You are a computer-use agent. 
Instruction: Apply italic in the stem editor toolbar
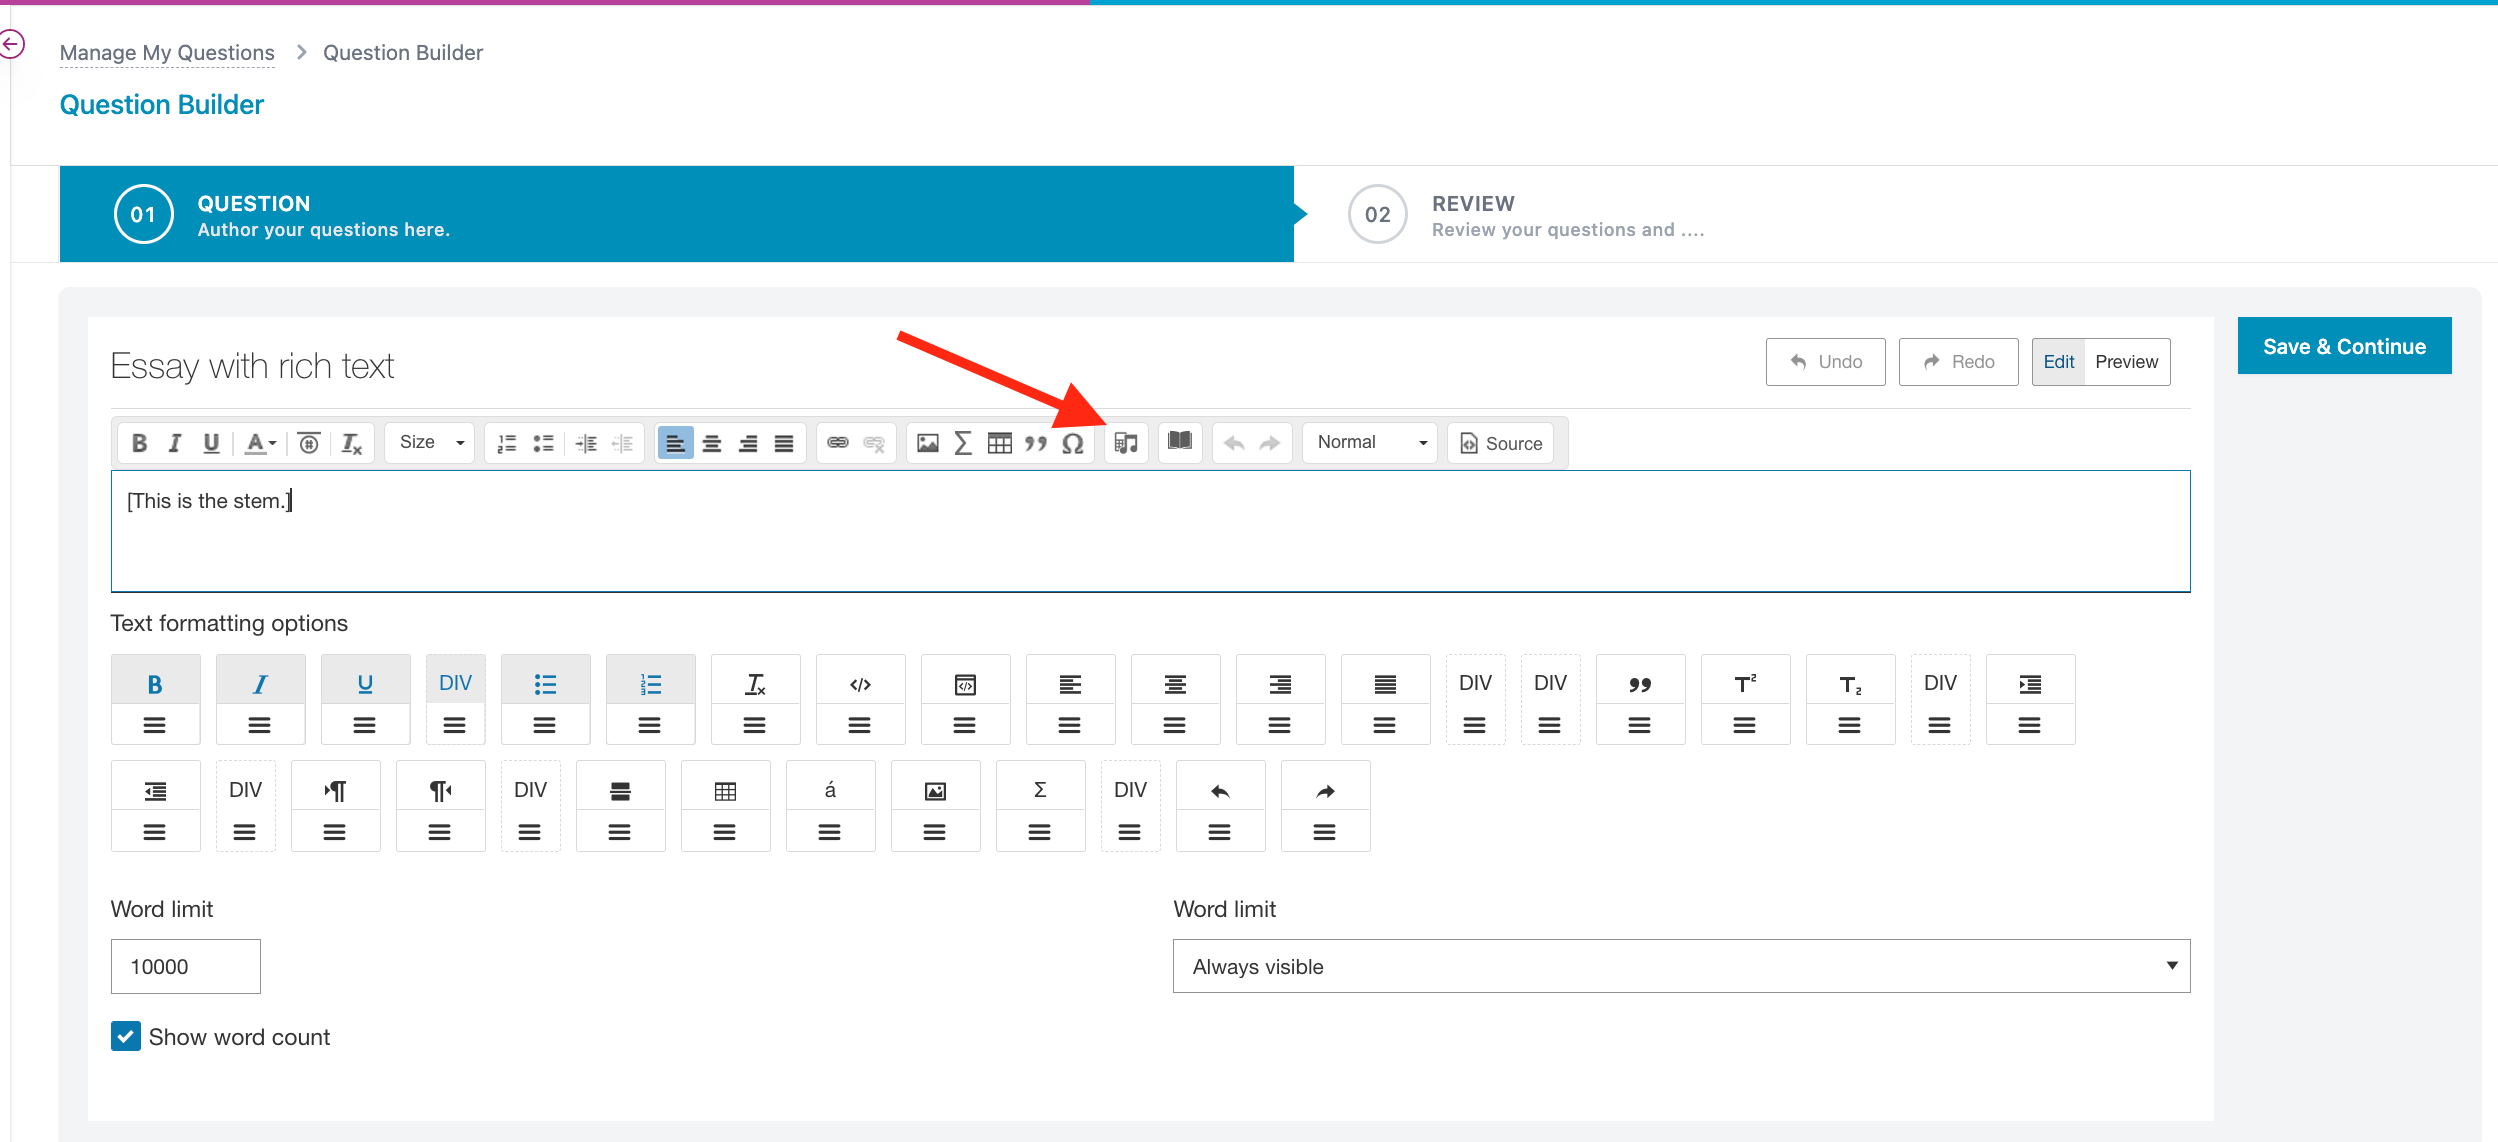coord(175,443)
